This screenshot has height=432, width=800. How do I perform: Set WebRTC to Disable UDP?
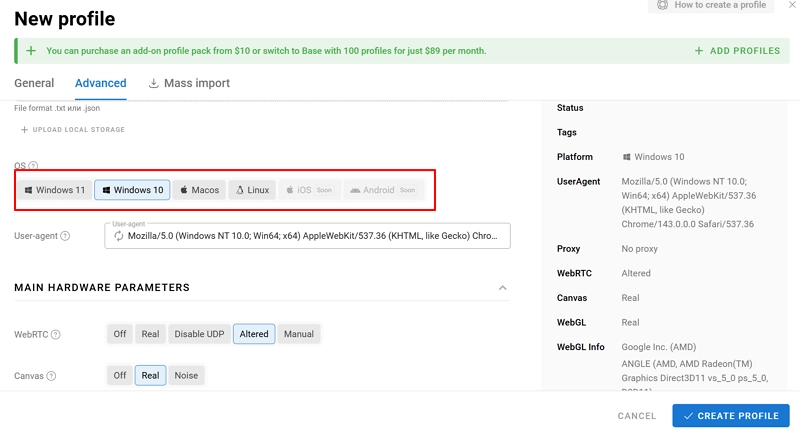[200, 334]
